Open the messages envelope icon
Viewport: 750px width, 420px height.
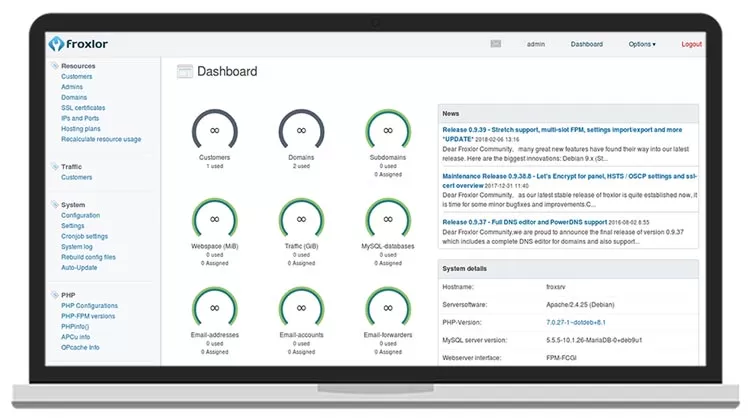[x=496, y=44]
